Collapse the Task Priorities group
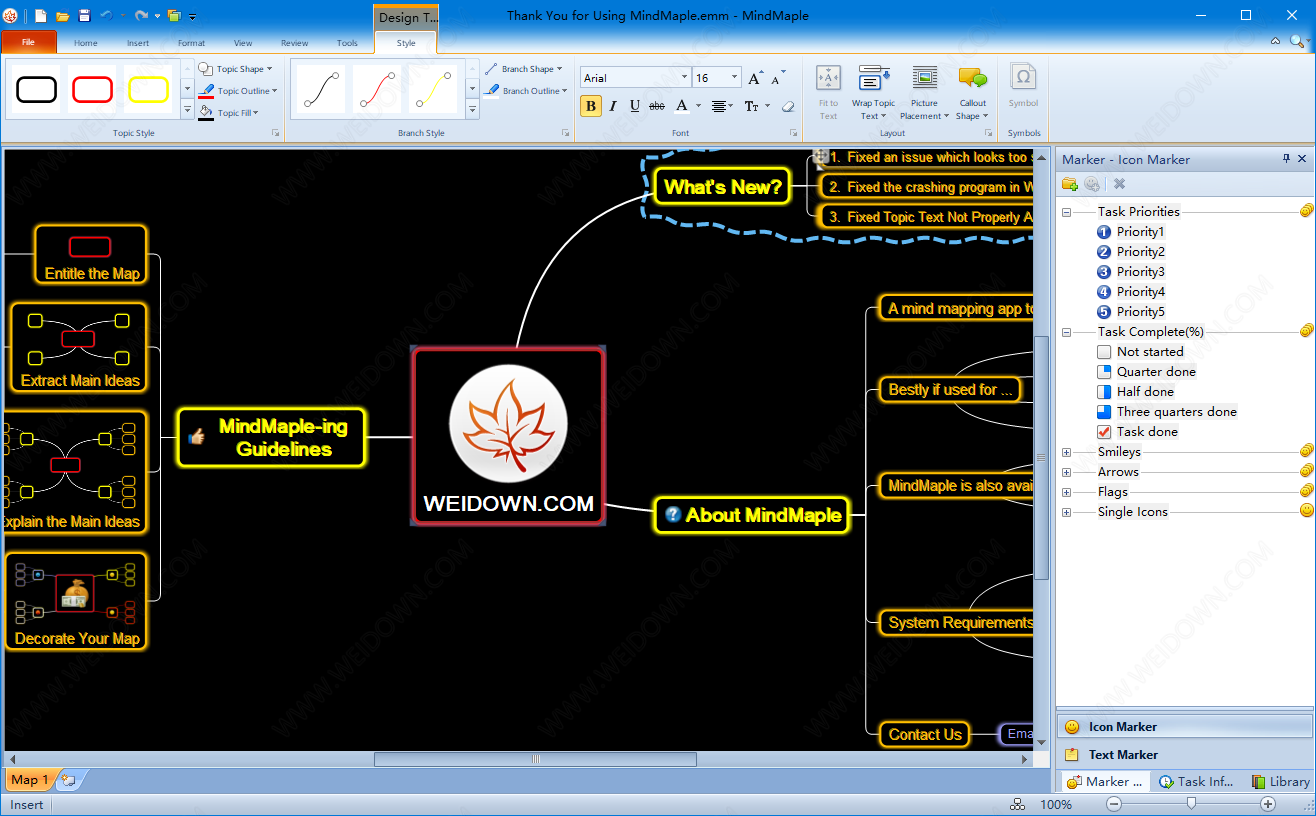This screenshot has width=1316, height=816. point(1067,212)
